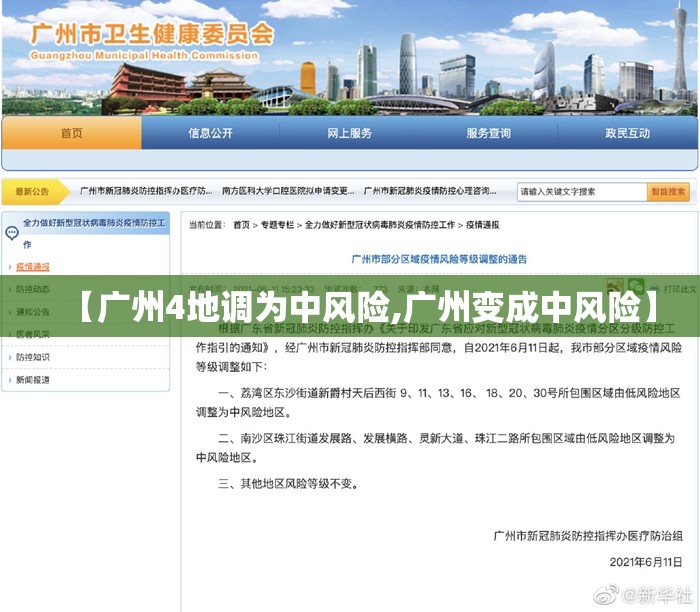Click the Guangzhou Municipal Health Commission subtitle
The width and height of the screenshot is (700, 612).
coord(144,56)
